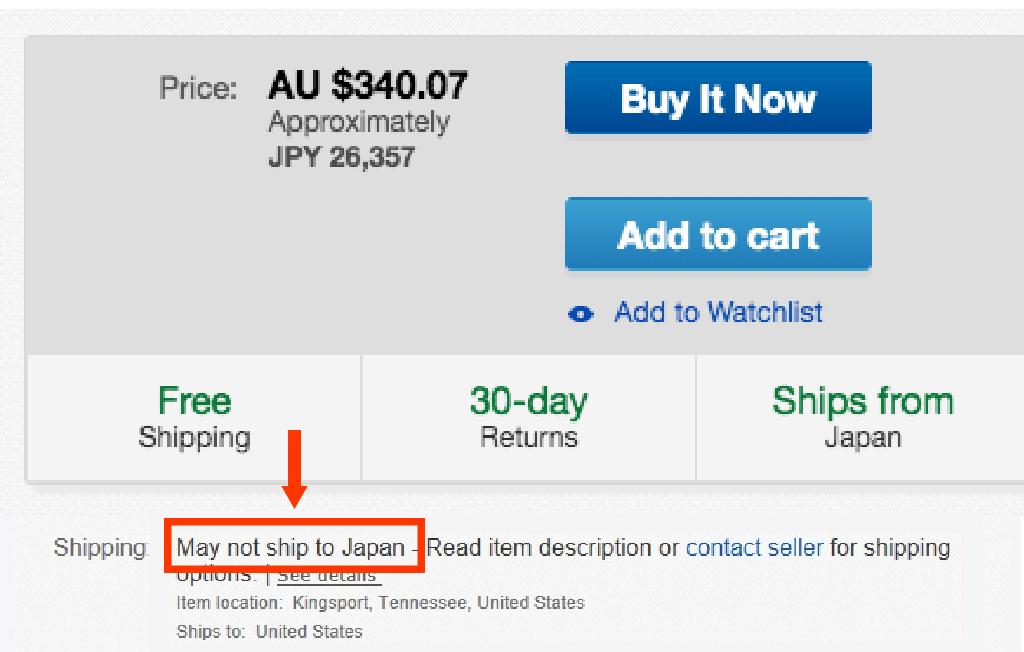Viewport: 1024px width, 652px height.
Task: Click the Price label
Action: (x=197, y=88)
